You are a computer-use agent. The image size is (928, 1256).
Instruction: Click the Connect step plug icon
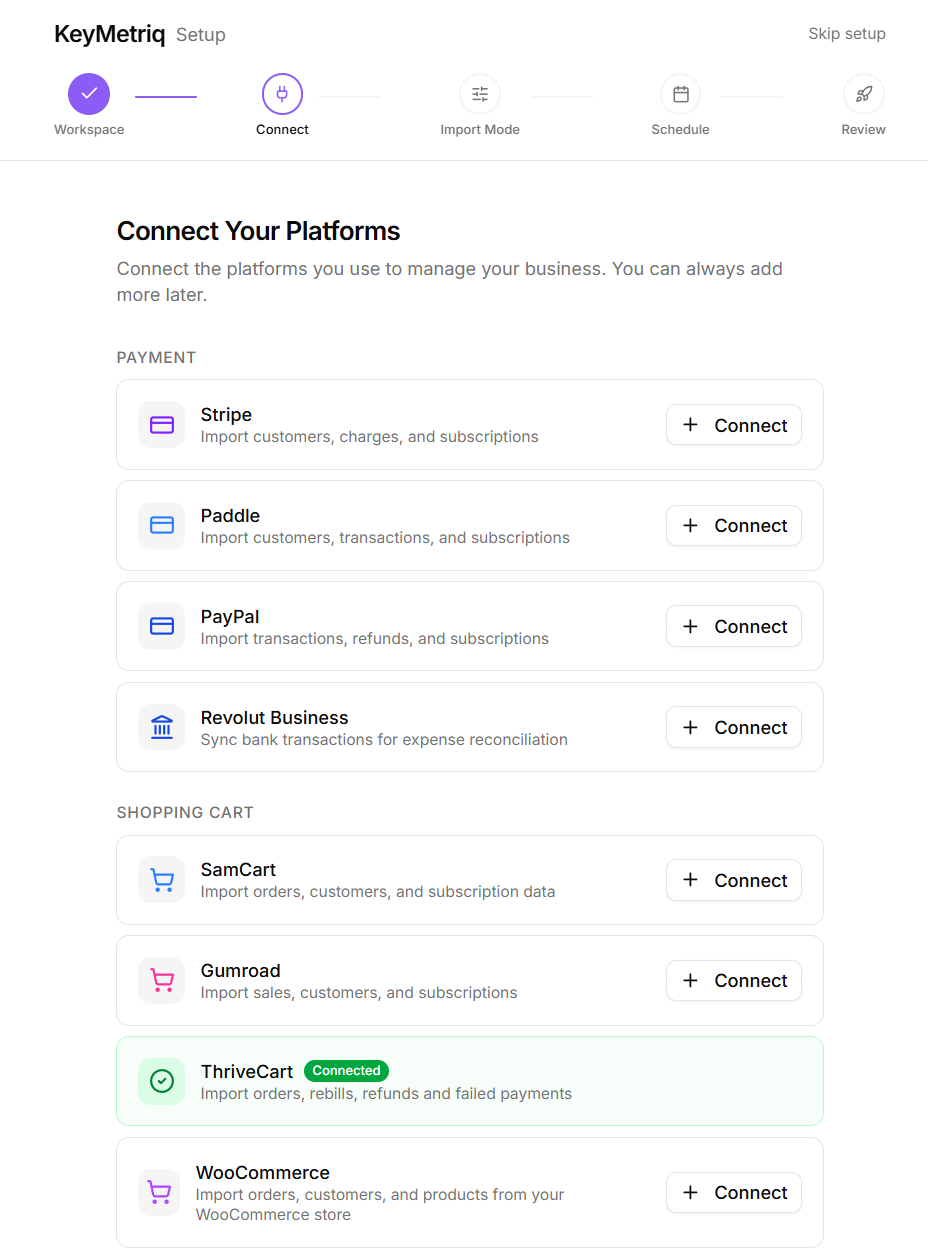click(282, 94)
